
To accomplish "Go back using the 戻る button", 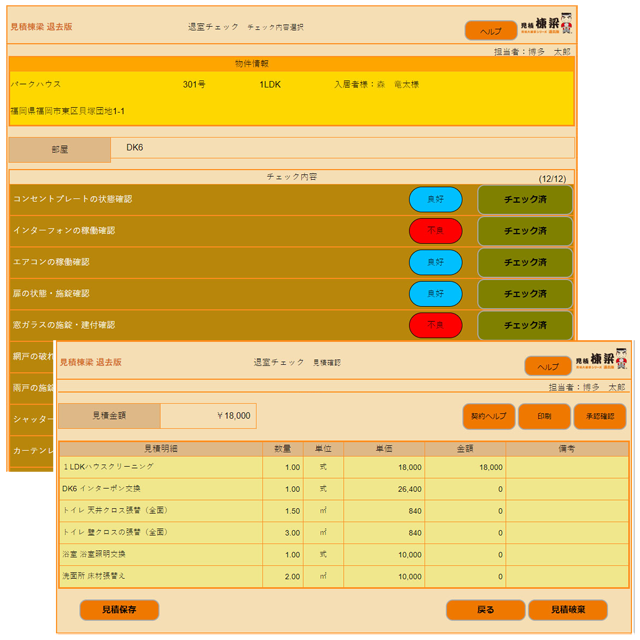I will 484,609.
